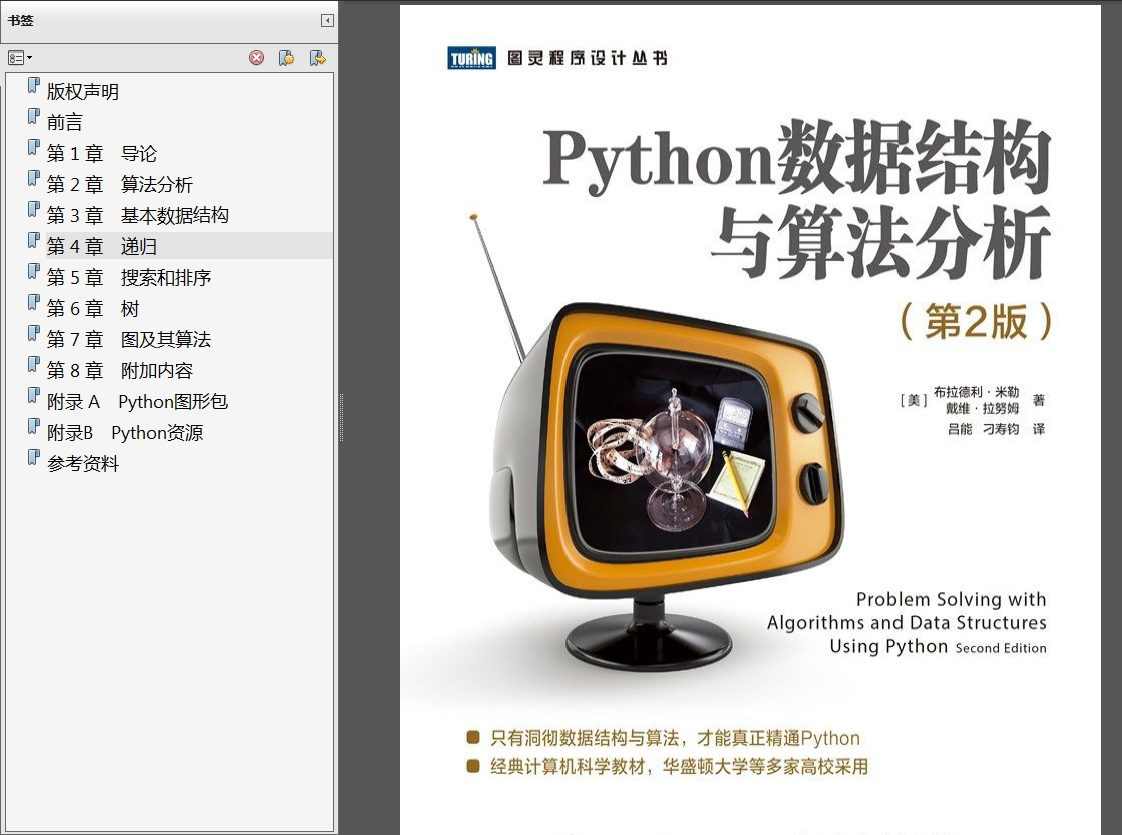This screenshot has width=1122, height=835.
Task: Click the author name 布拉德利·米勒
Action: 976,392
